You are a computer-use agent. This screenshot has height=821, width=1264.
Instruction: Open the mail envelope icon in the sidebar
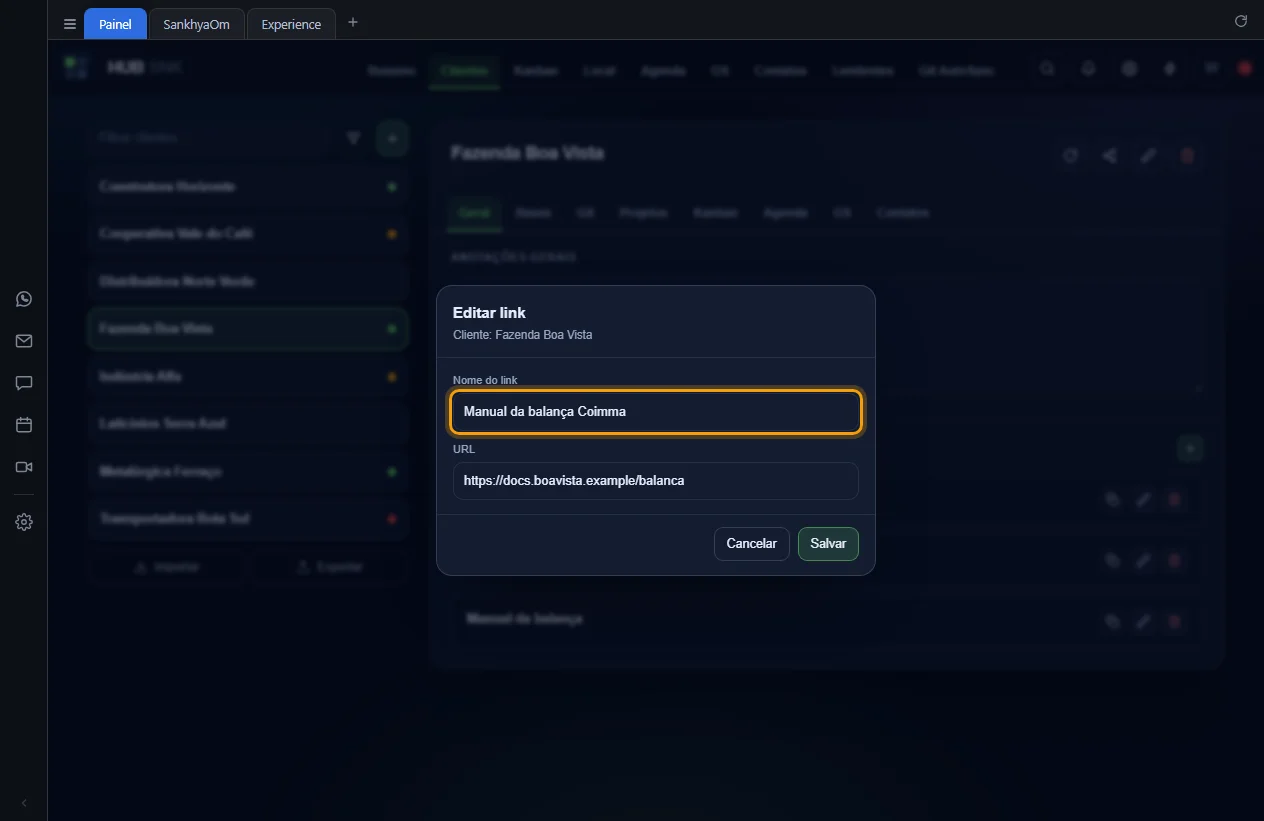pyautogui.click(x=24, y=341)
